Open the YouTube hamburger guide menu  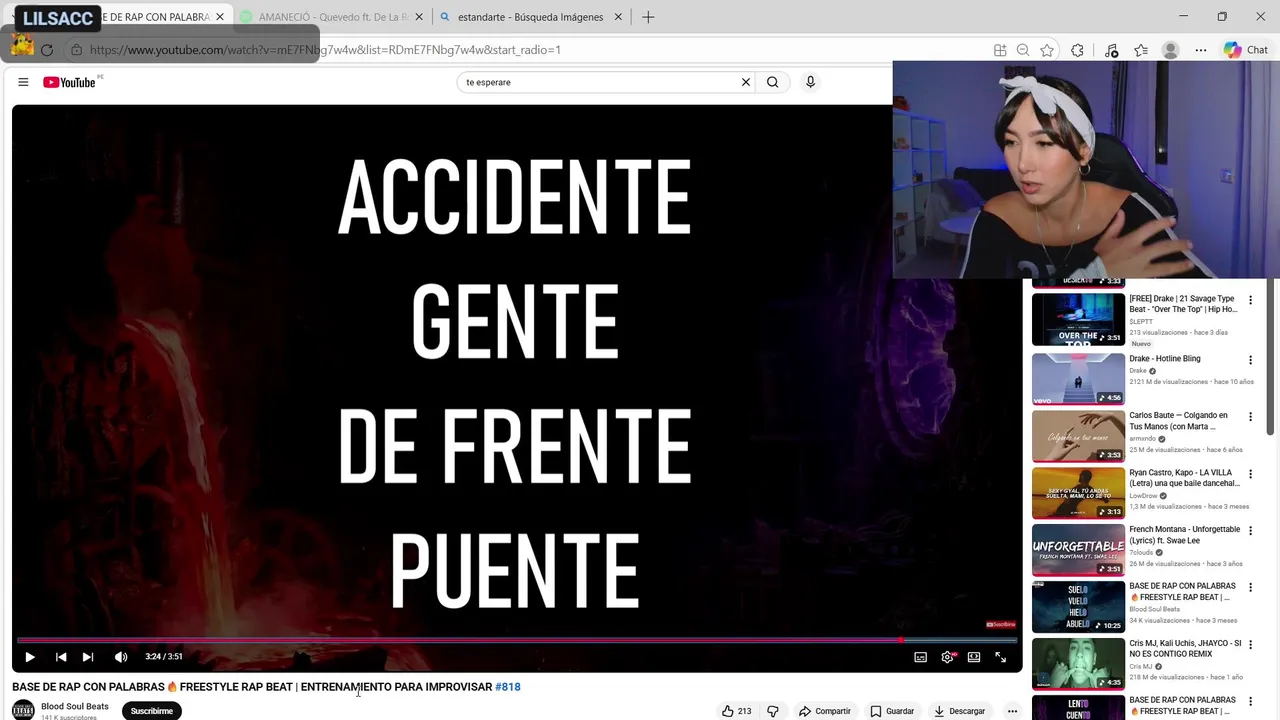[x=23, y=82]
